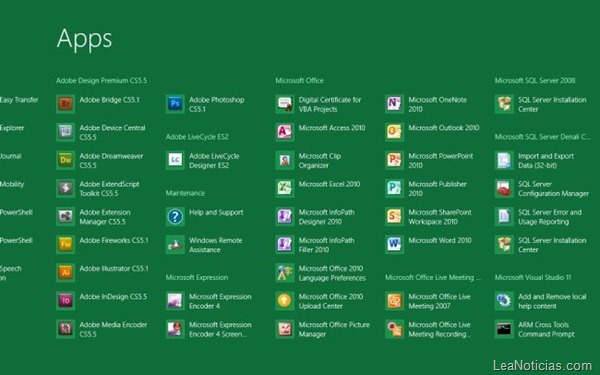This screenshot has height=375, width=600.
Task: Open SQL Server Installation Center under SQL Server 2008
Action: [504, 104]
